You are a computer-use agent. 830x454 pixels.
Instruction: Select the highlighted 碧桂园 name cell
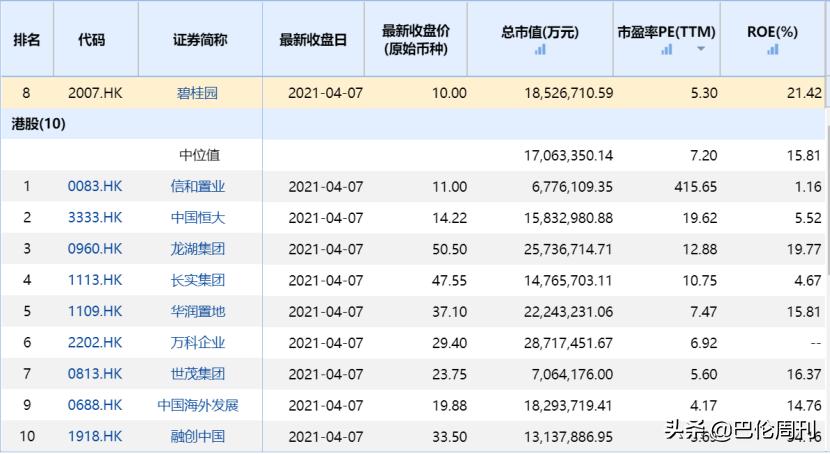point(197,93)
